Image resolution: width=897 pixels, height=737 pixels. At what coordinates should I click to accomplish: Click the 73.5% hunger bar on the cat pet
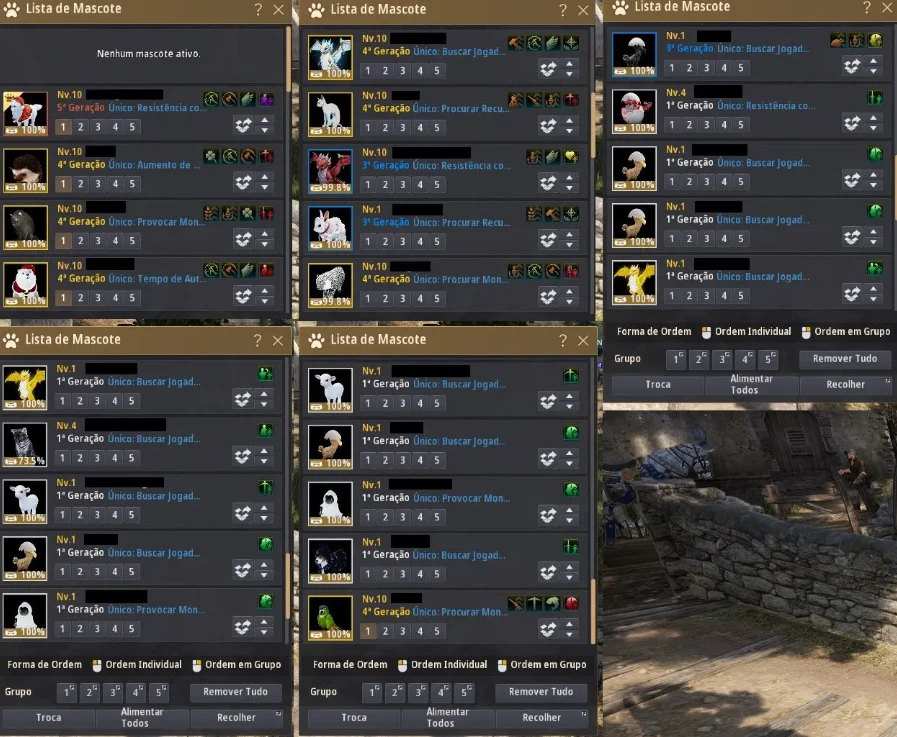tap(25, 461)
